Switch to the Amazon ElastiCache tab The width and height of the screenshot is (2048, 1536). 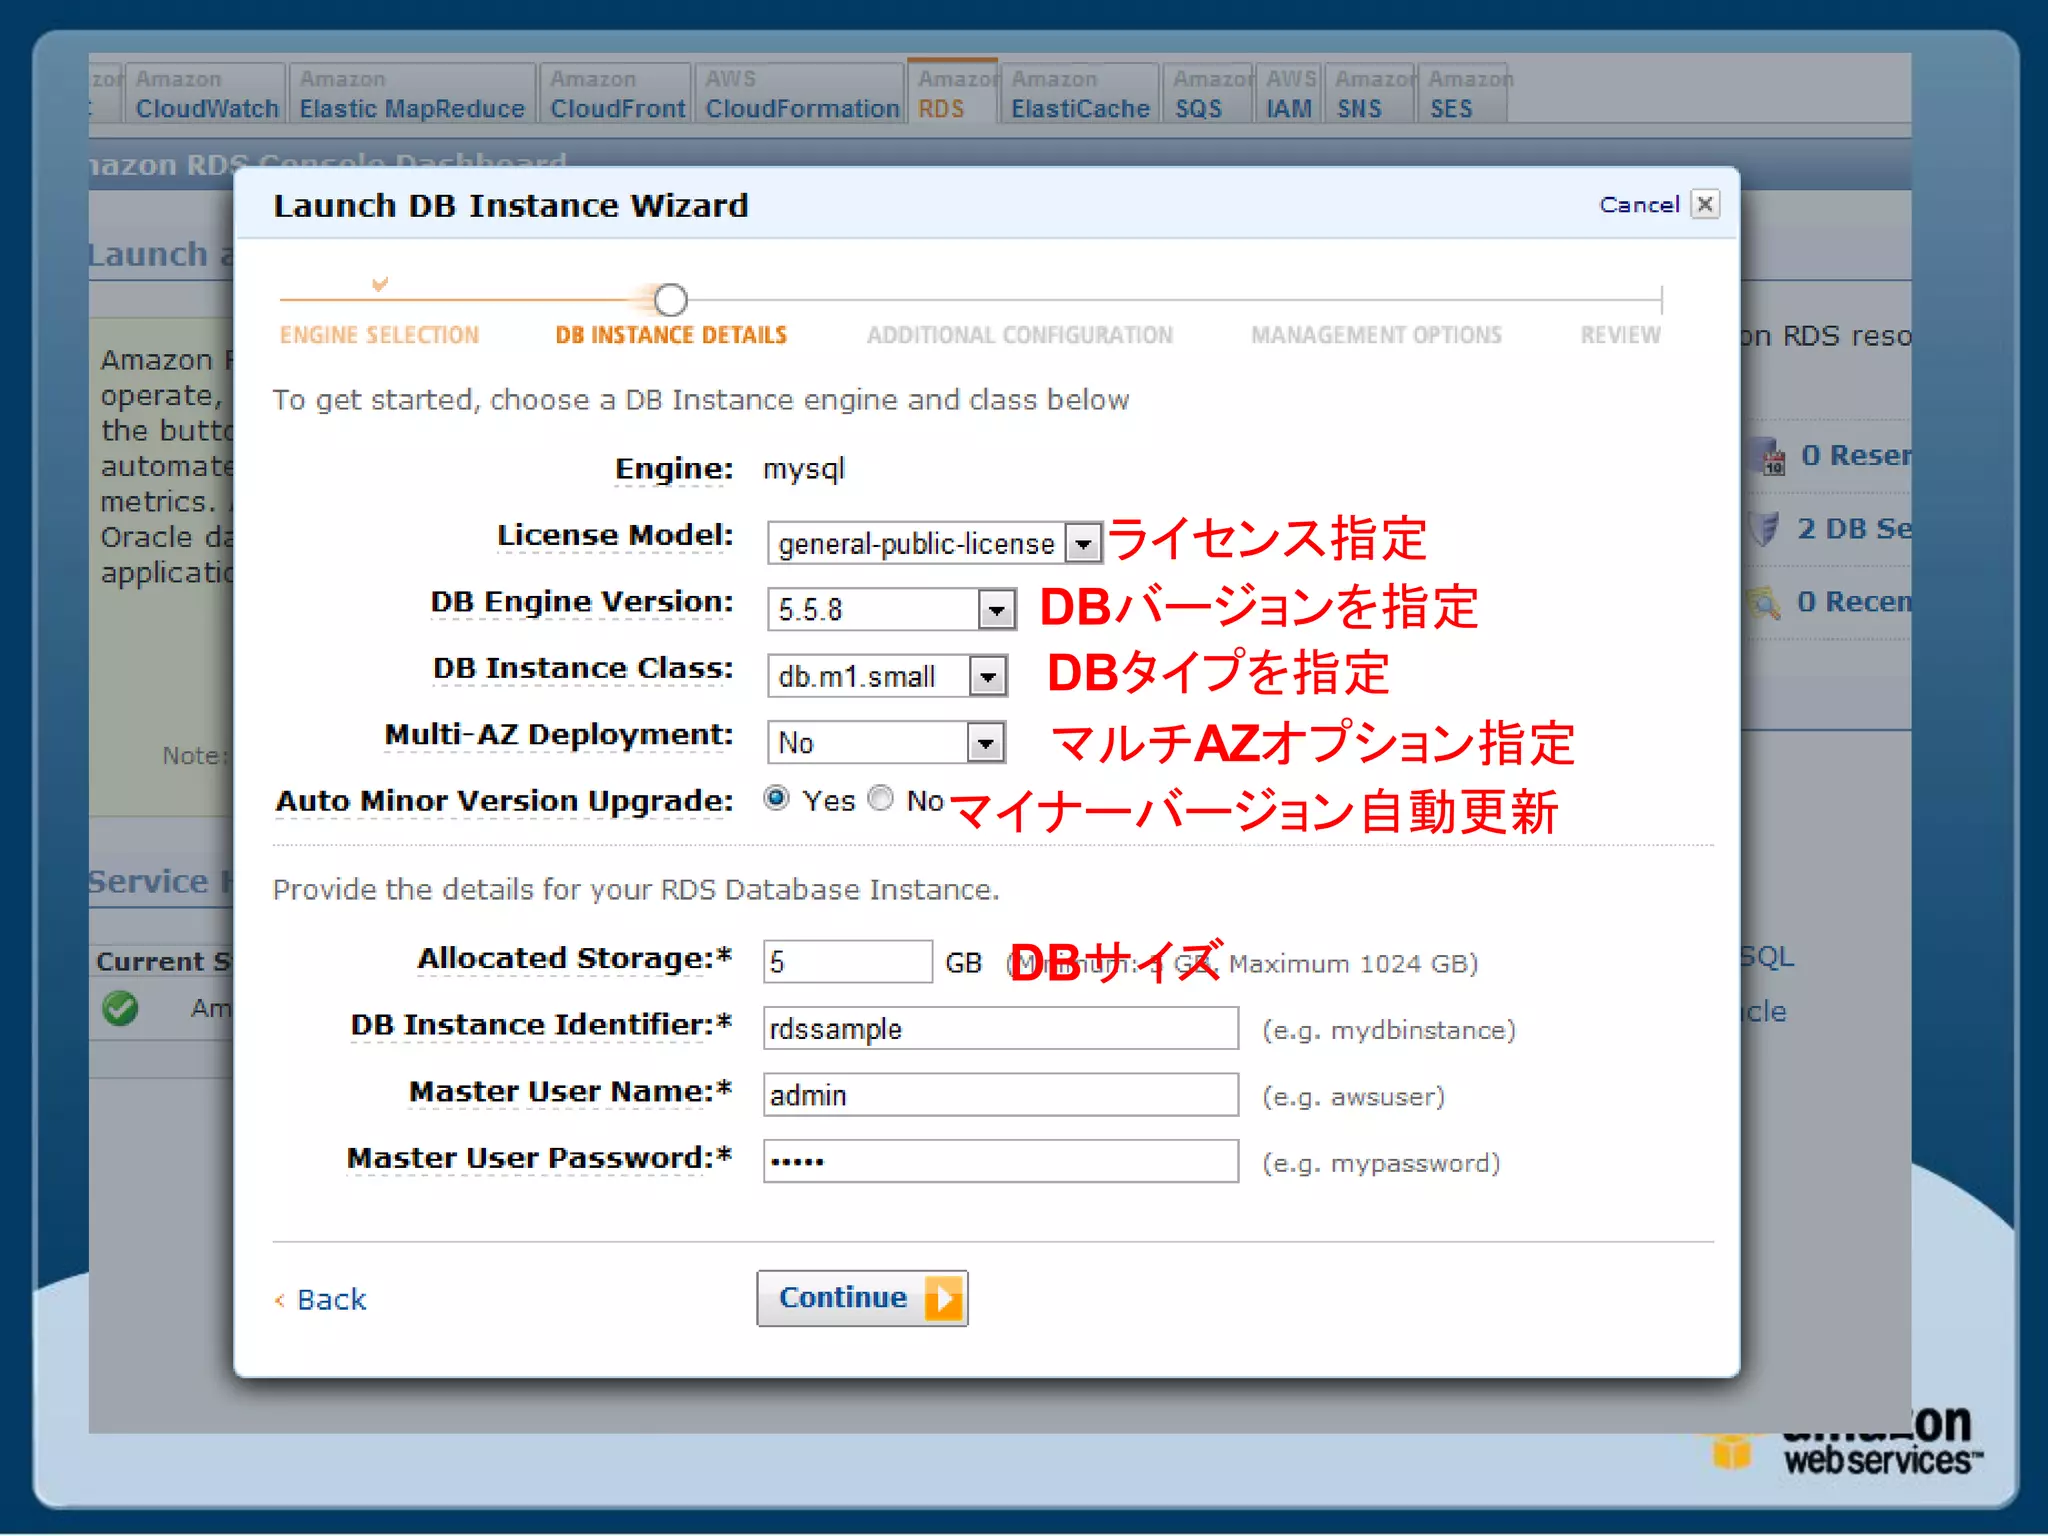pyautogui.click(x=1080, y=94)
